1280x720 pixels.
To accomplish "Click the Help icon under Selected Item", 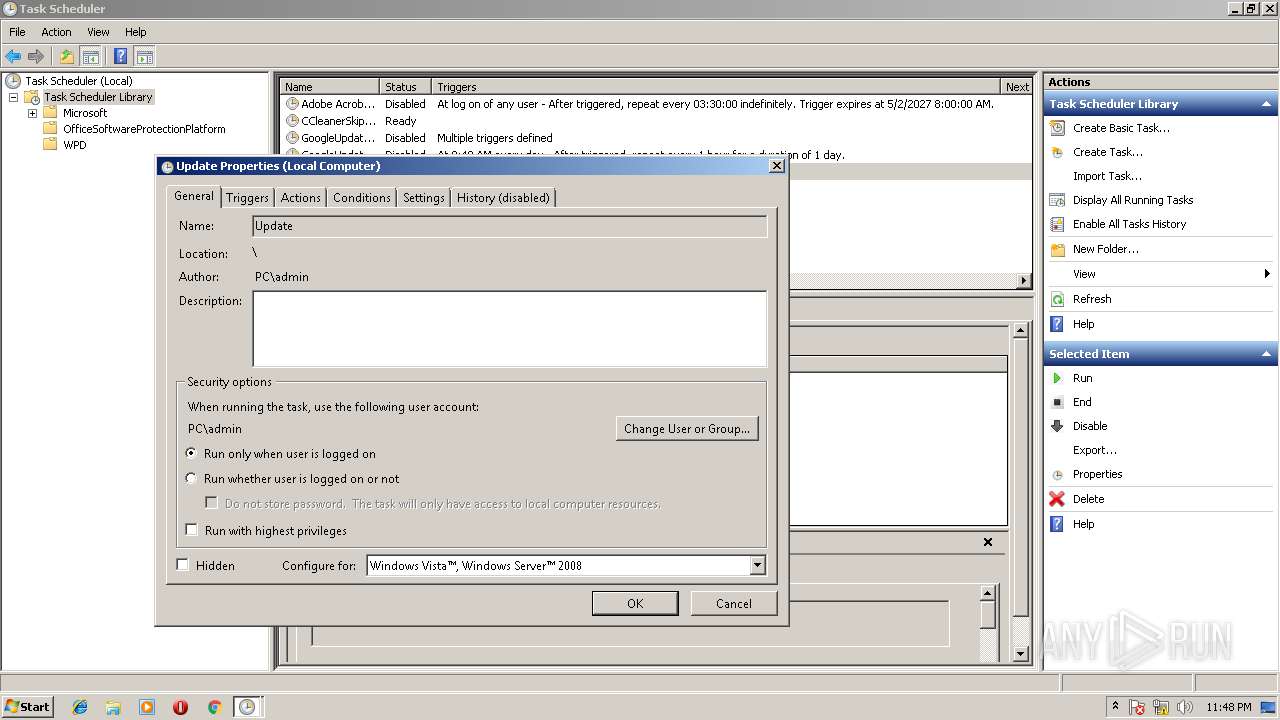I will click(1057, 524).
